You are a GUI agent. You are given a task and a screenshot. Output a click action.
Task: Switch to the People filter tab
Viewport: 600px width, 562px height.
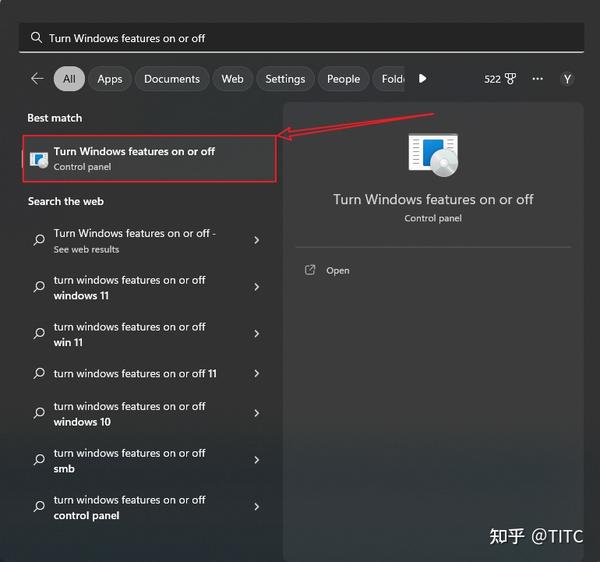click(x=343, y=79)
